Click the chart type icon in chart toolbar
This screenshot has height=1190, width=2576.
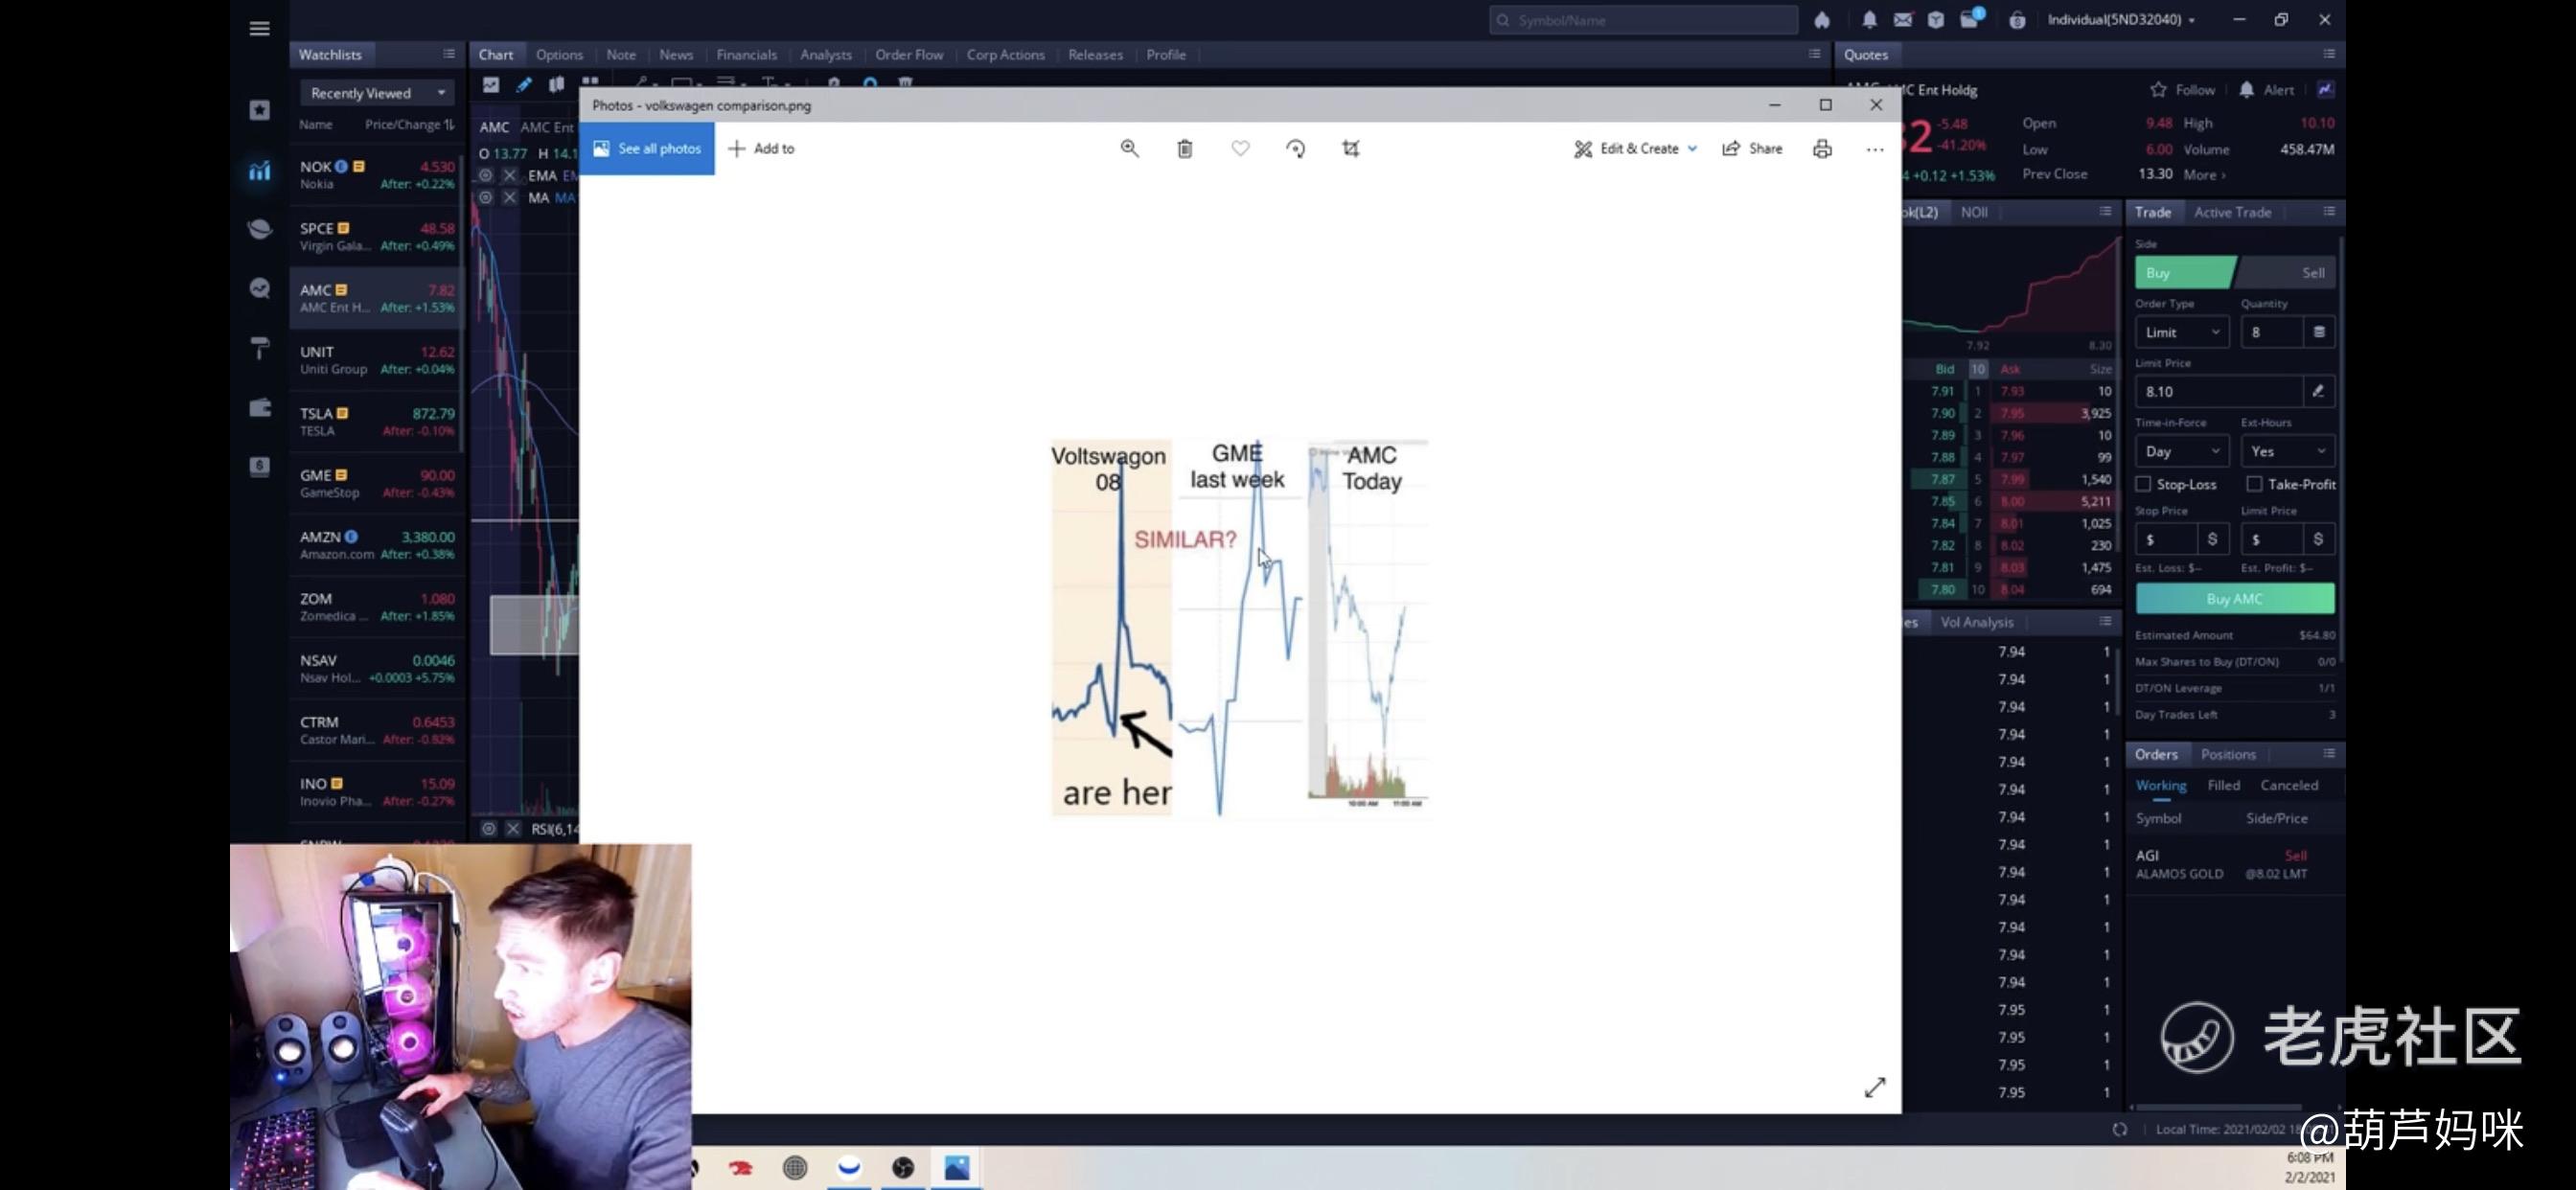(491, 84)
